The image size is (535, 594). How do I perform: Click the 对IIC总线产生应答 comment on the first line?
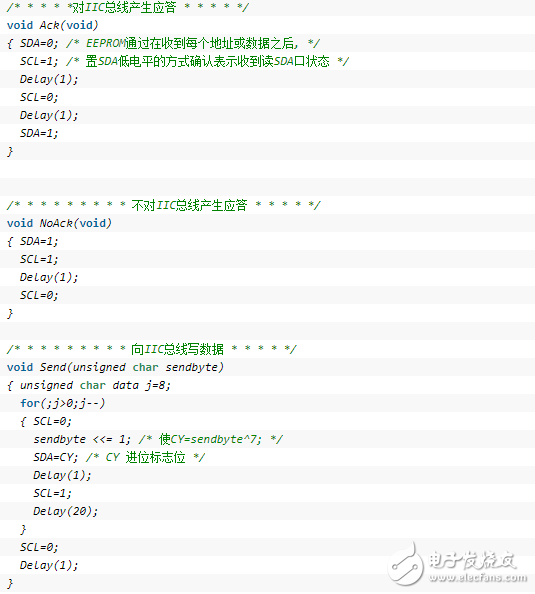click(128, 7)
